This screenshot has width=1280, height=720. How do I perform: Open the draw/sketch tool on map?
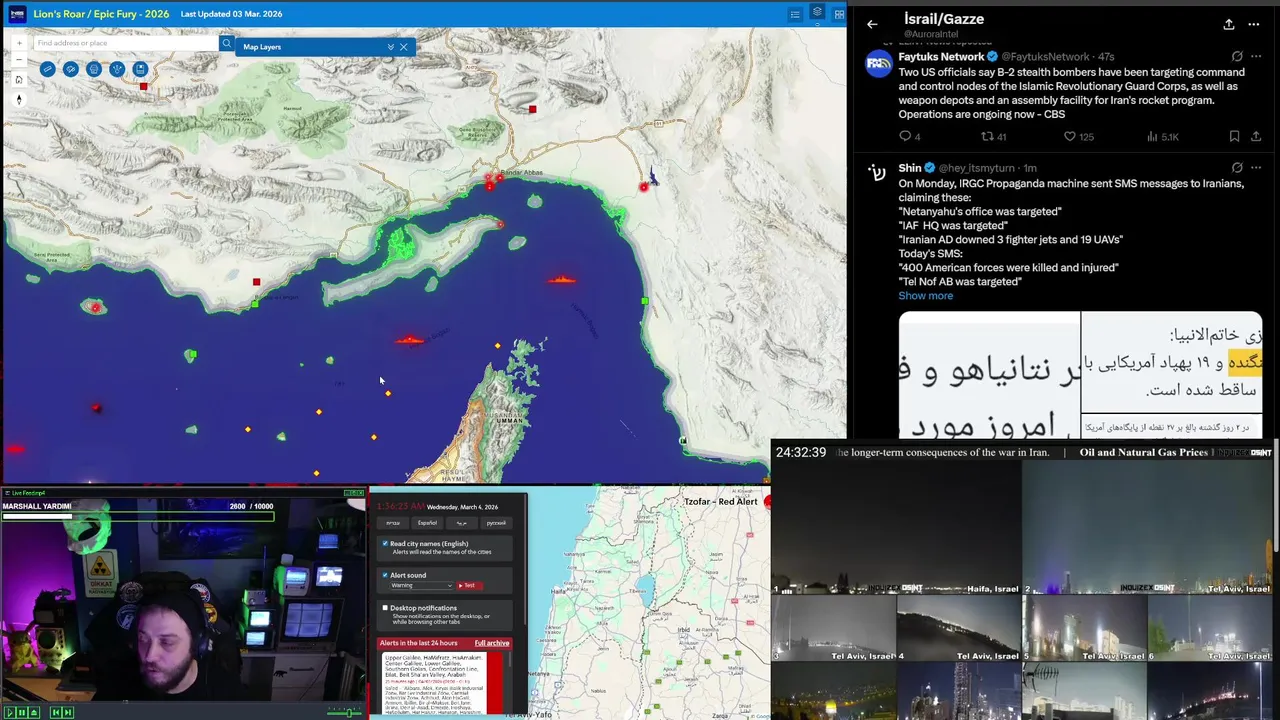point(70,69)
